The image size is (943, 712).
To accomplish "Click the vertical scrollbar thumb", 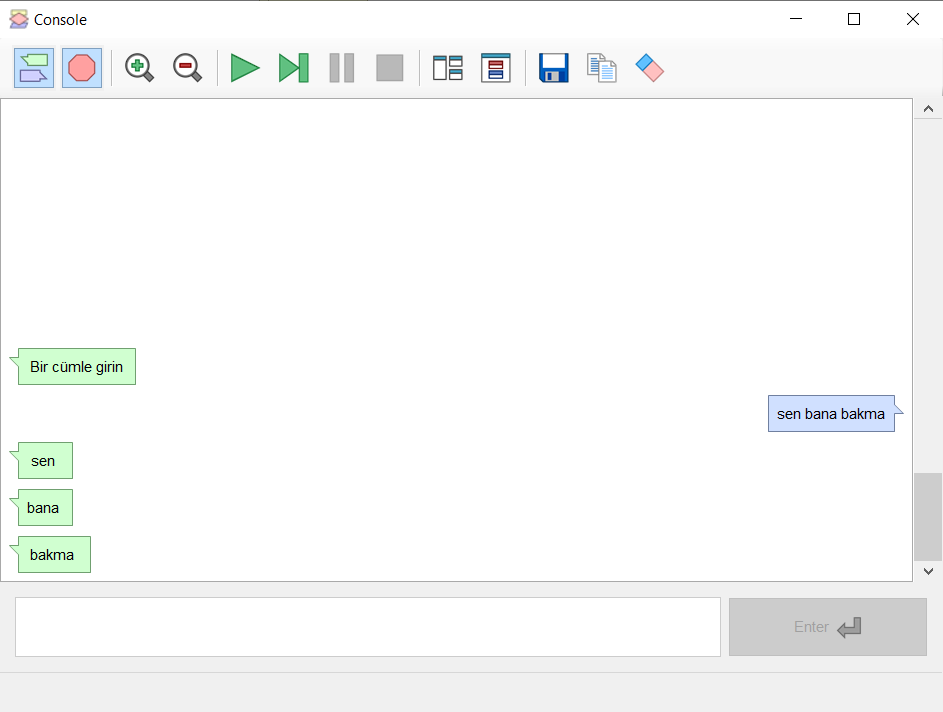I will pyautogui.click(x=928, y=517).
